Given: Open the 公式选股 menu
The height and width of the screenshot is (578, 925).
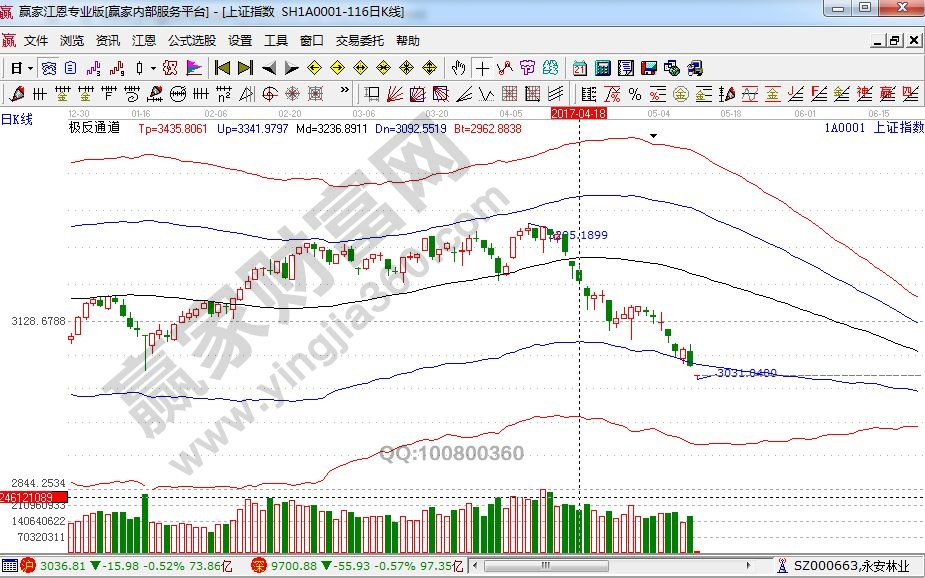Looking at the screenshot, I should (x=191, y=41).
